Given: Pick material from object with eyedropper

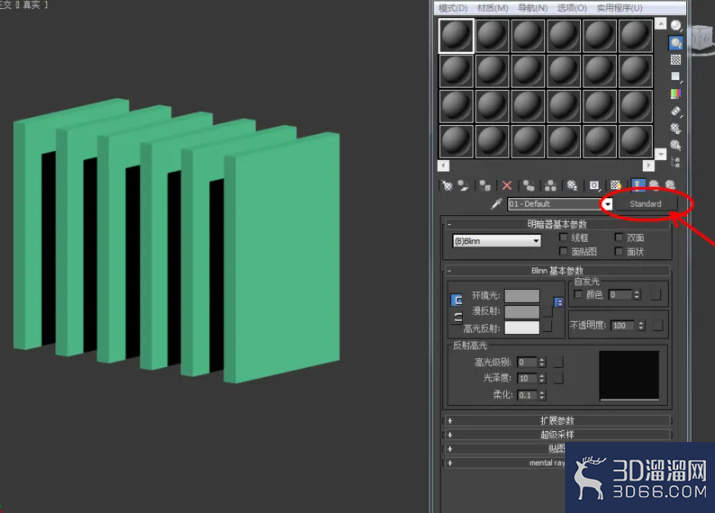Looking at the screenshot, I should [x=496, y=203].
